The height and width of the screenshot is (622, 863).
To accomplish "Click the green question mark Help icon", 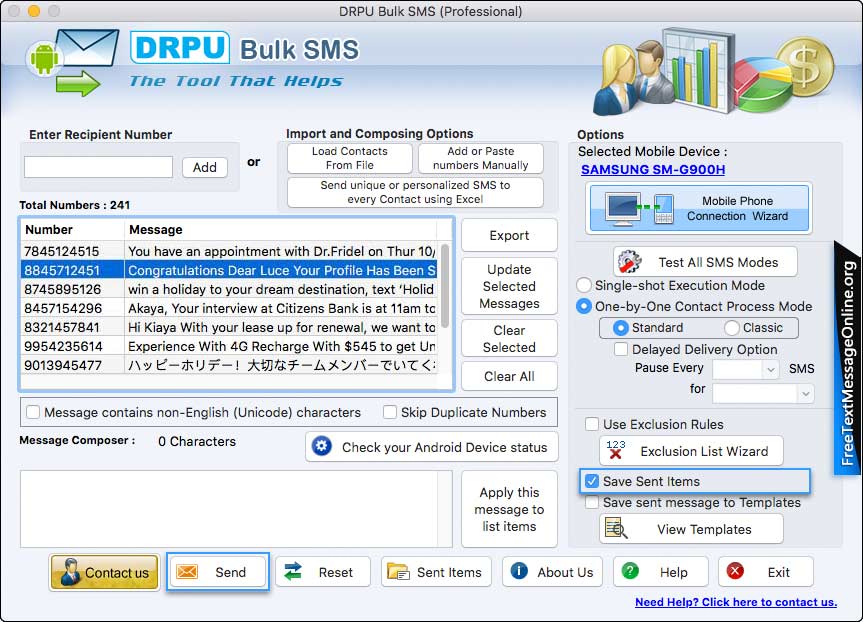I will [630, 571].
